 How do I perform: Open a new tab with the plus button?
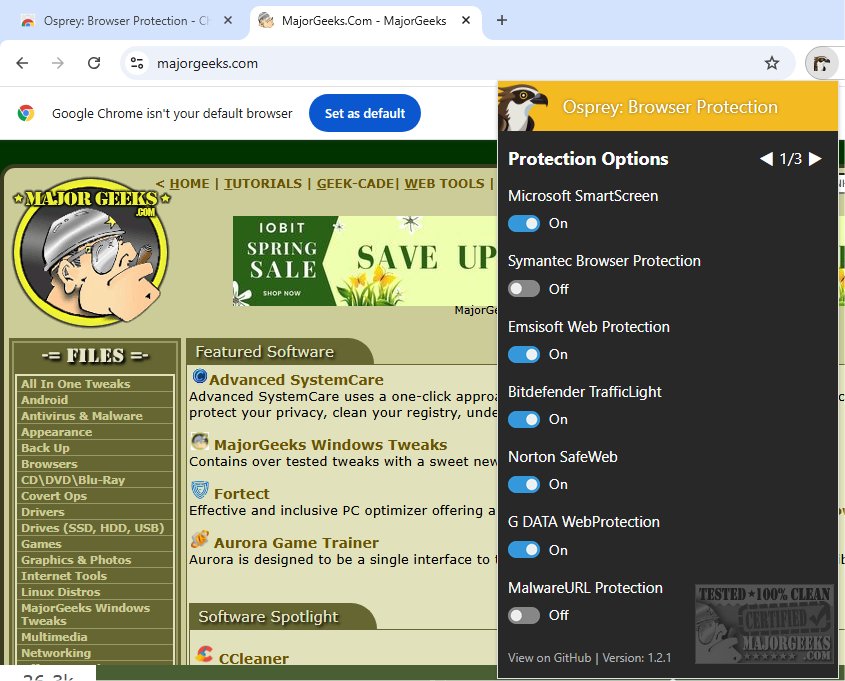tap(502, 20)
